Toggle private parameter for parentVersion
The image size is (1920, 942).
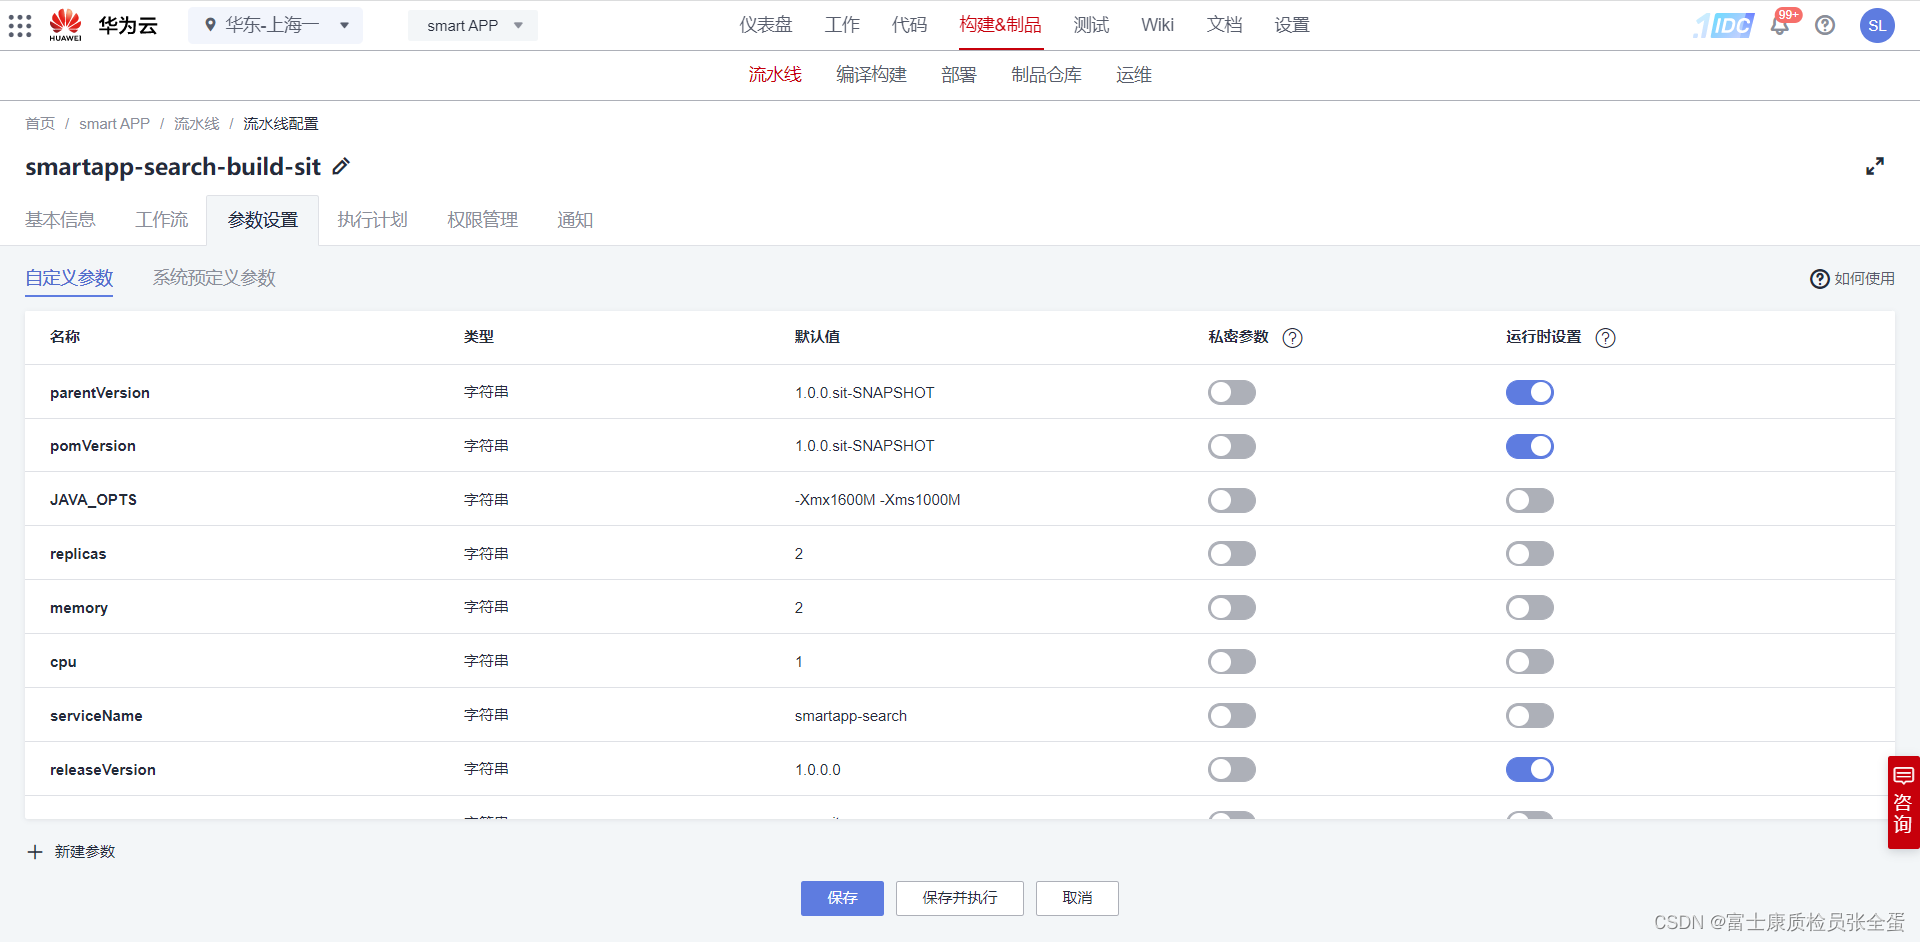pos(1231,392)
